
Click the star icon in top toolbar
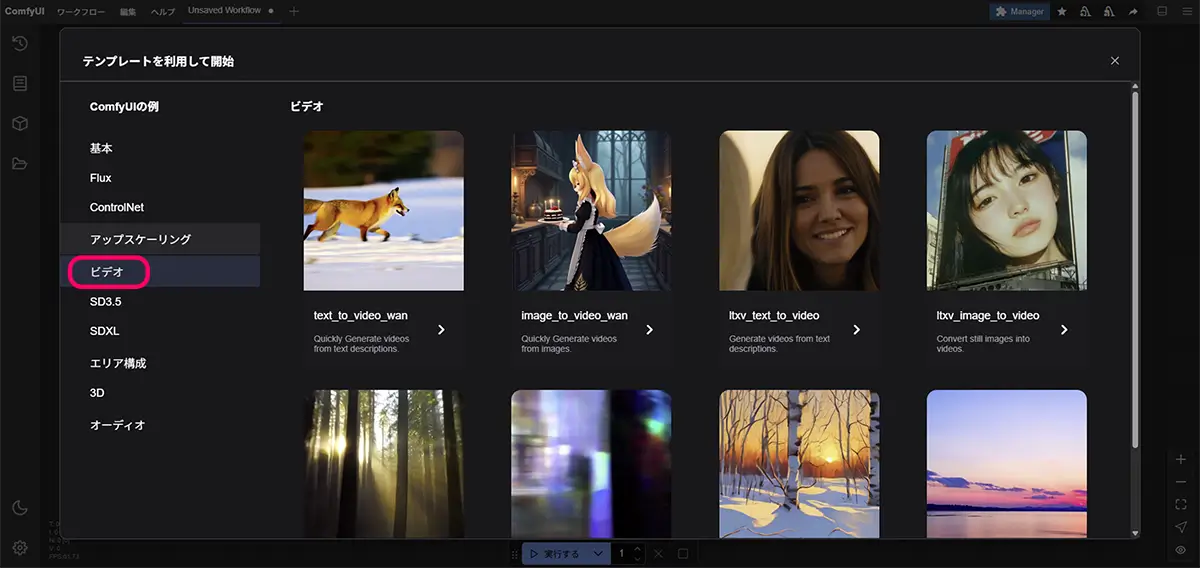[x=1061, y=12]
